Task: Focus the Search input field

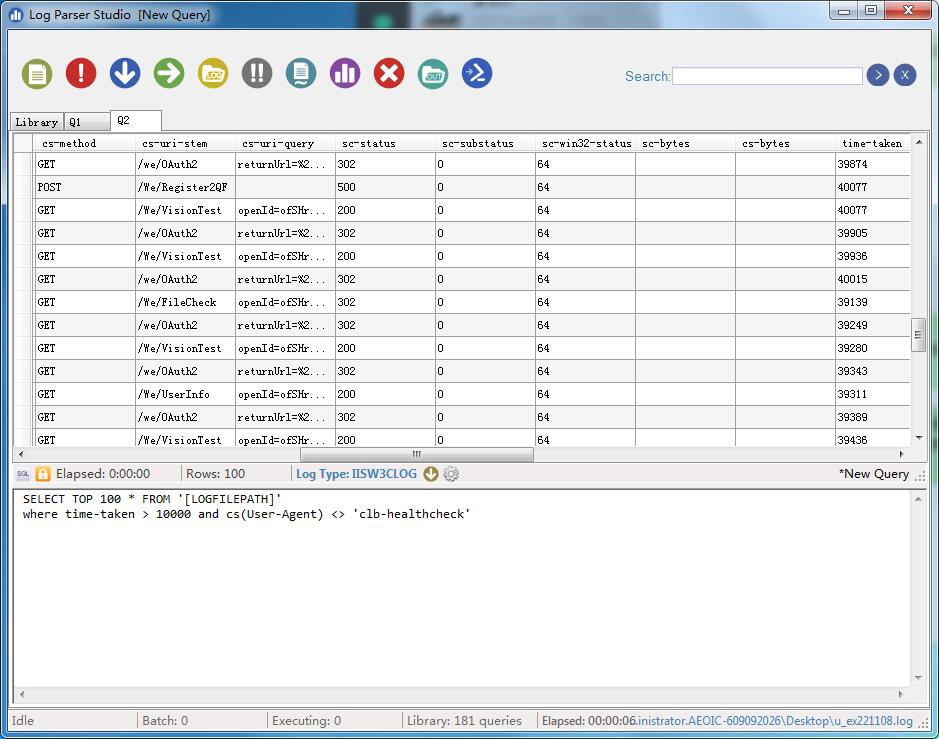Action: tap(767, 76)
